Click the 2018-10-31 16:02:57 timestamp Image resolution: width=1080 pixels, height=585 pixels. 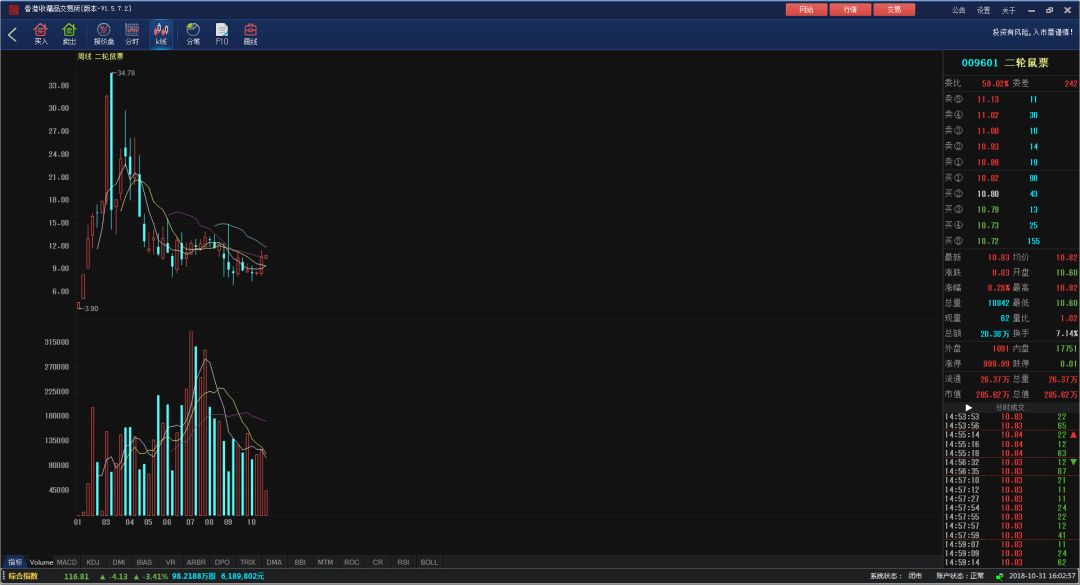tap(1043, 576)
